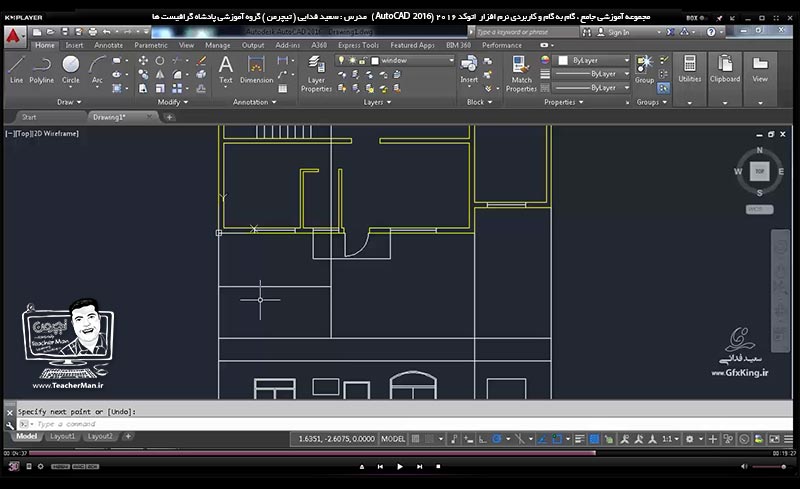800x489 pixels.
Task: Add a new drawing tab with plus button
Action: click(169, 117)
